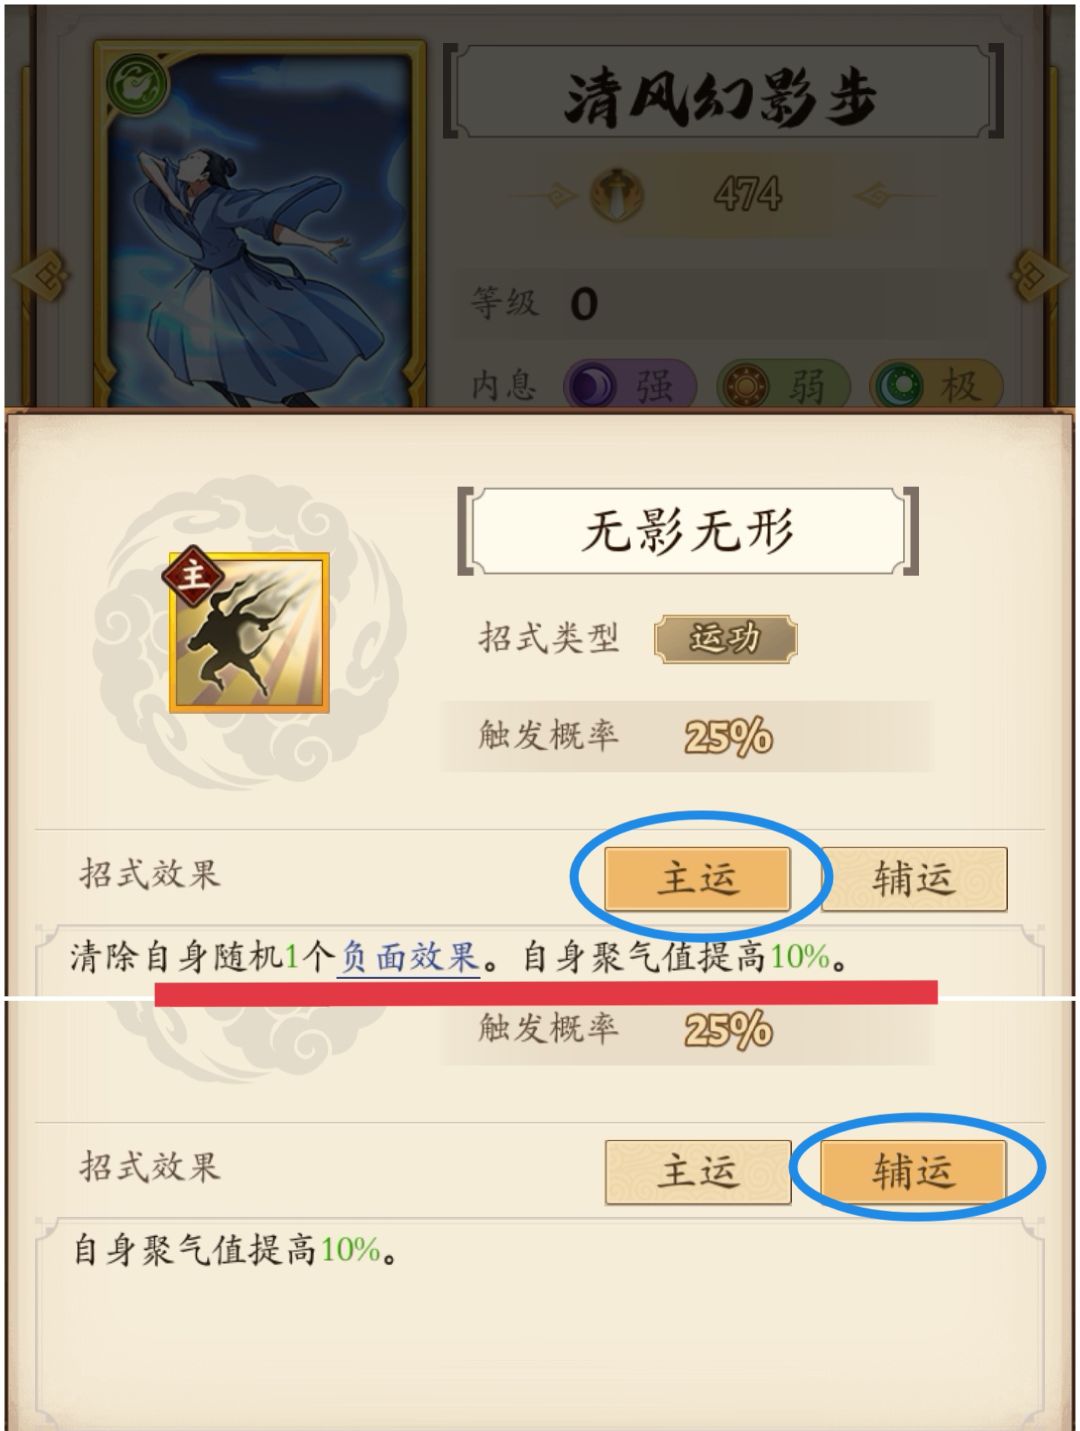Viewport: 1080px width, 1431px height.
Task: Click the green emblem on card corner
Action: (x=137, y=82)
